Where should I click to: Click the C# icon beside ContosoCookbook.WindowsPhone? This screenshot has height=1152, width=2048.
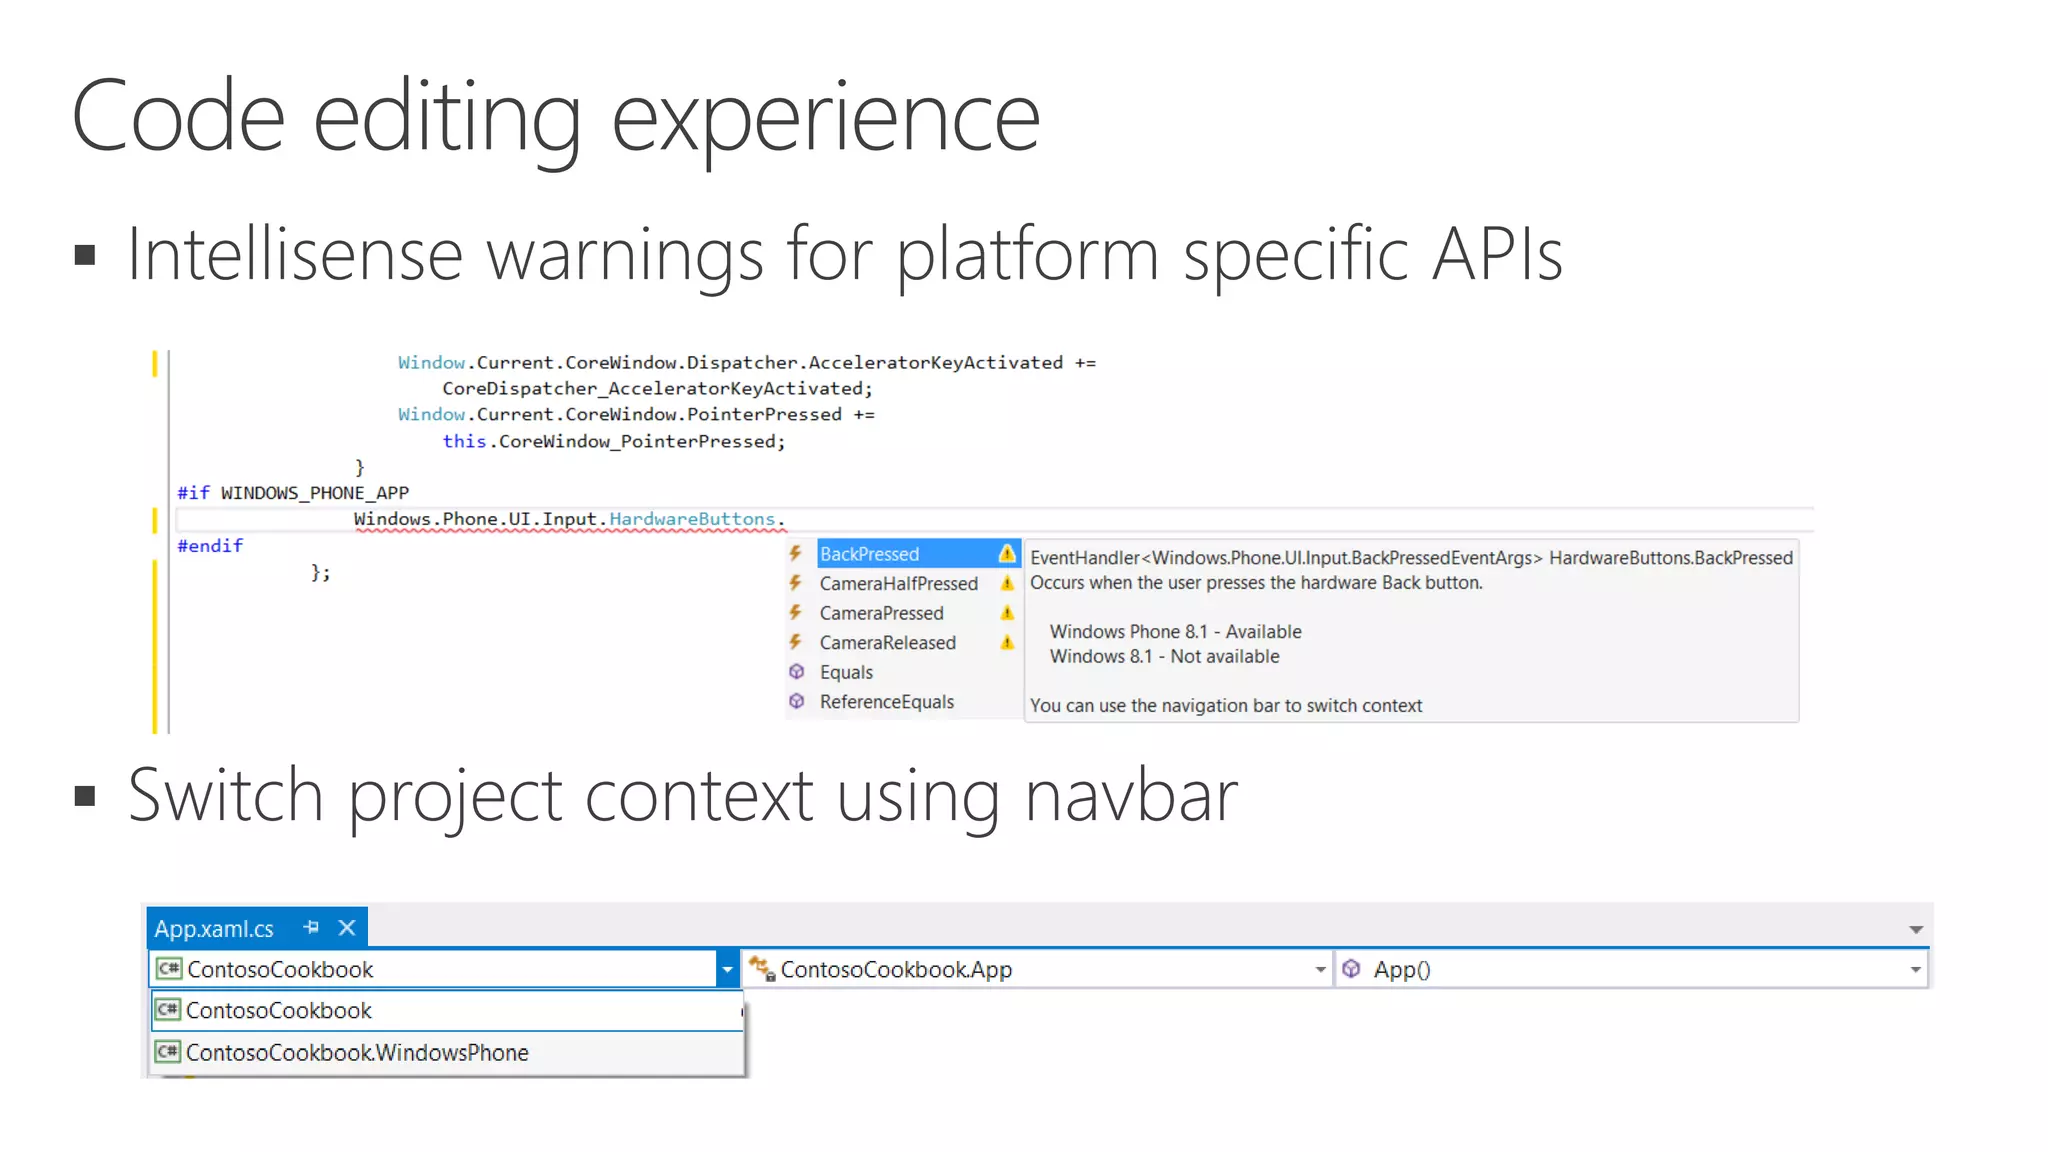pos(168,1052)
